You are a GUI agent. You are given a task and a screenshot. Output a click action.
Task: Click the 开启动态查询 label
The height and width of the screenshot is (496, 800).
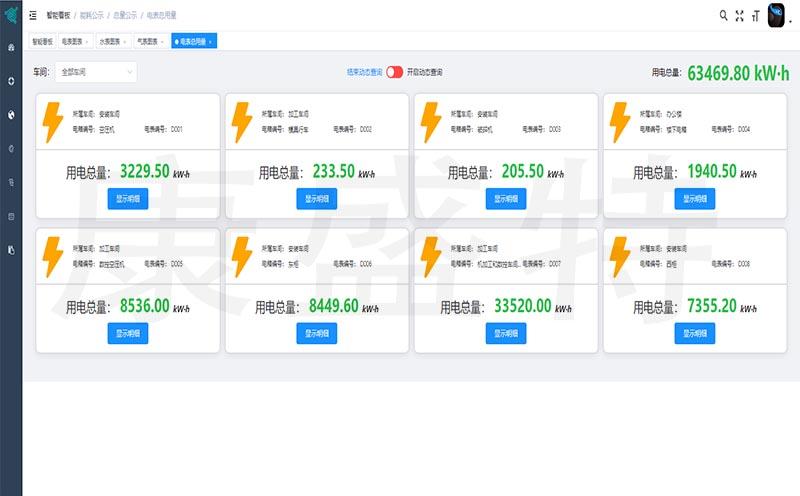point(424,72)
